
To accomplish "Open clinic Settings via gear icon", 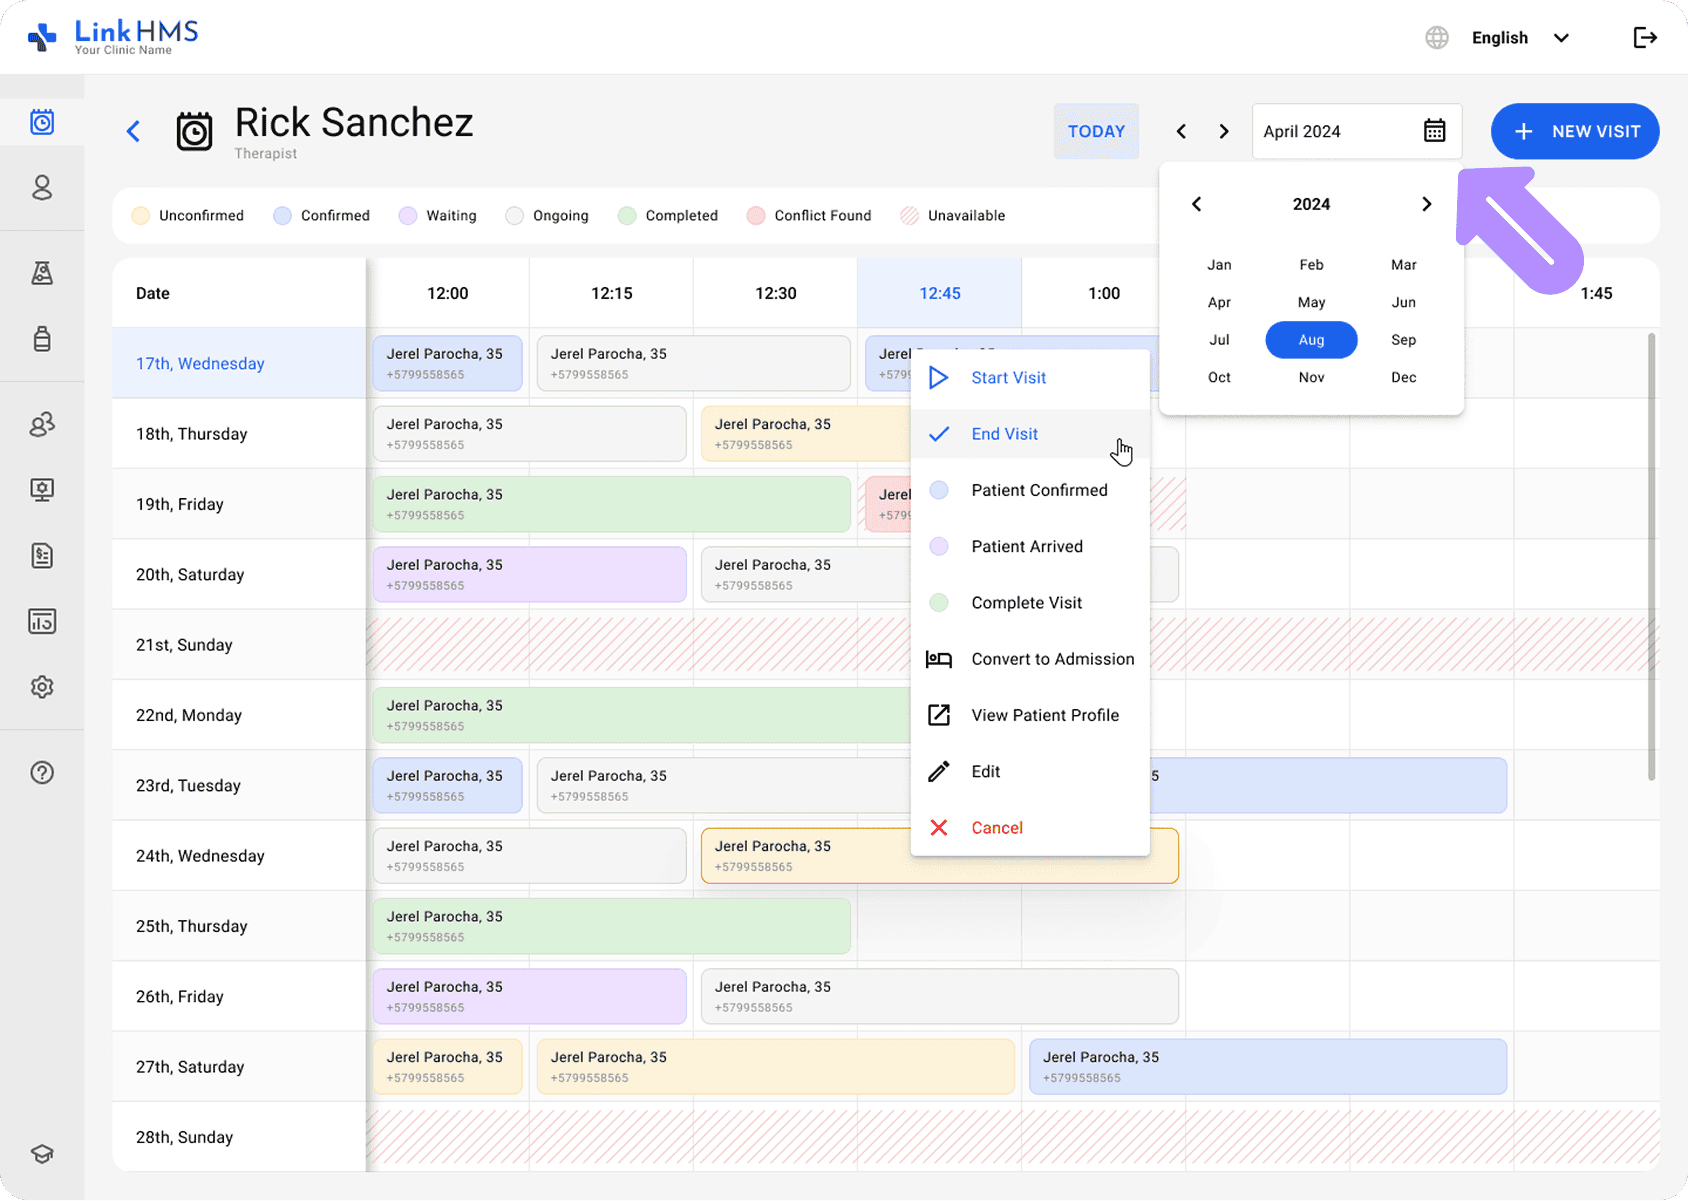I will click(x=42, y=686).
